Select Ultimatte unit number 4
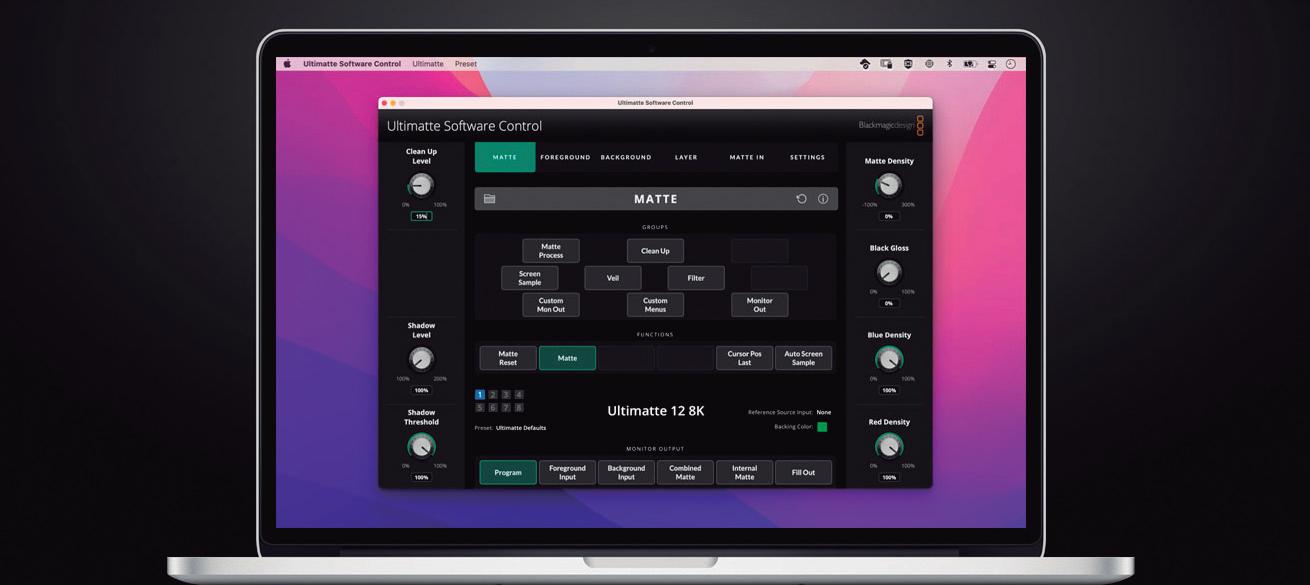This screenshot has height=585, width=1310. click(519, 395)
